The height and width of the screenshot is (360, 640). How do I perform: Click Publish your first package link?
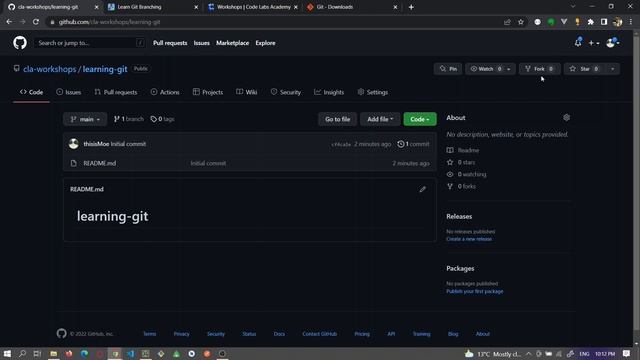(x=475, y=291)
